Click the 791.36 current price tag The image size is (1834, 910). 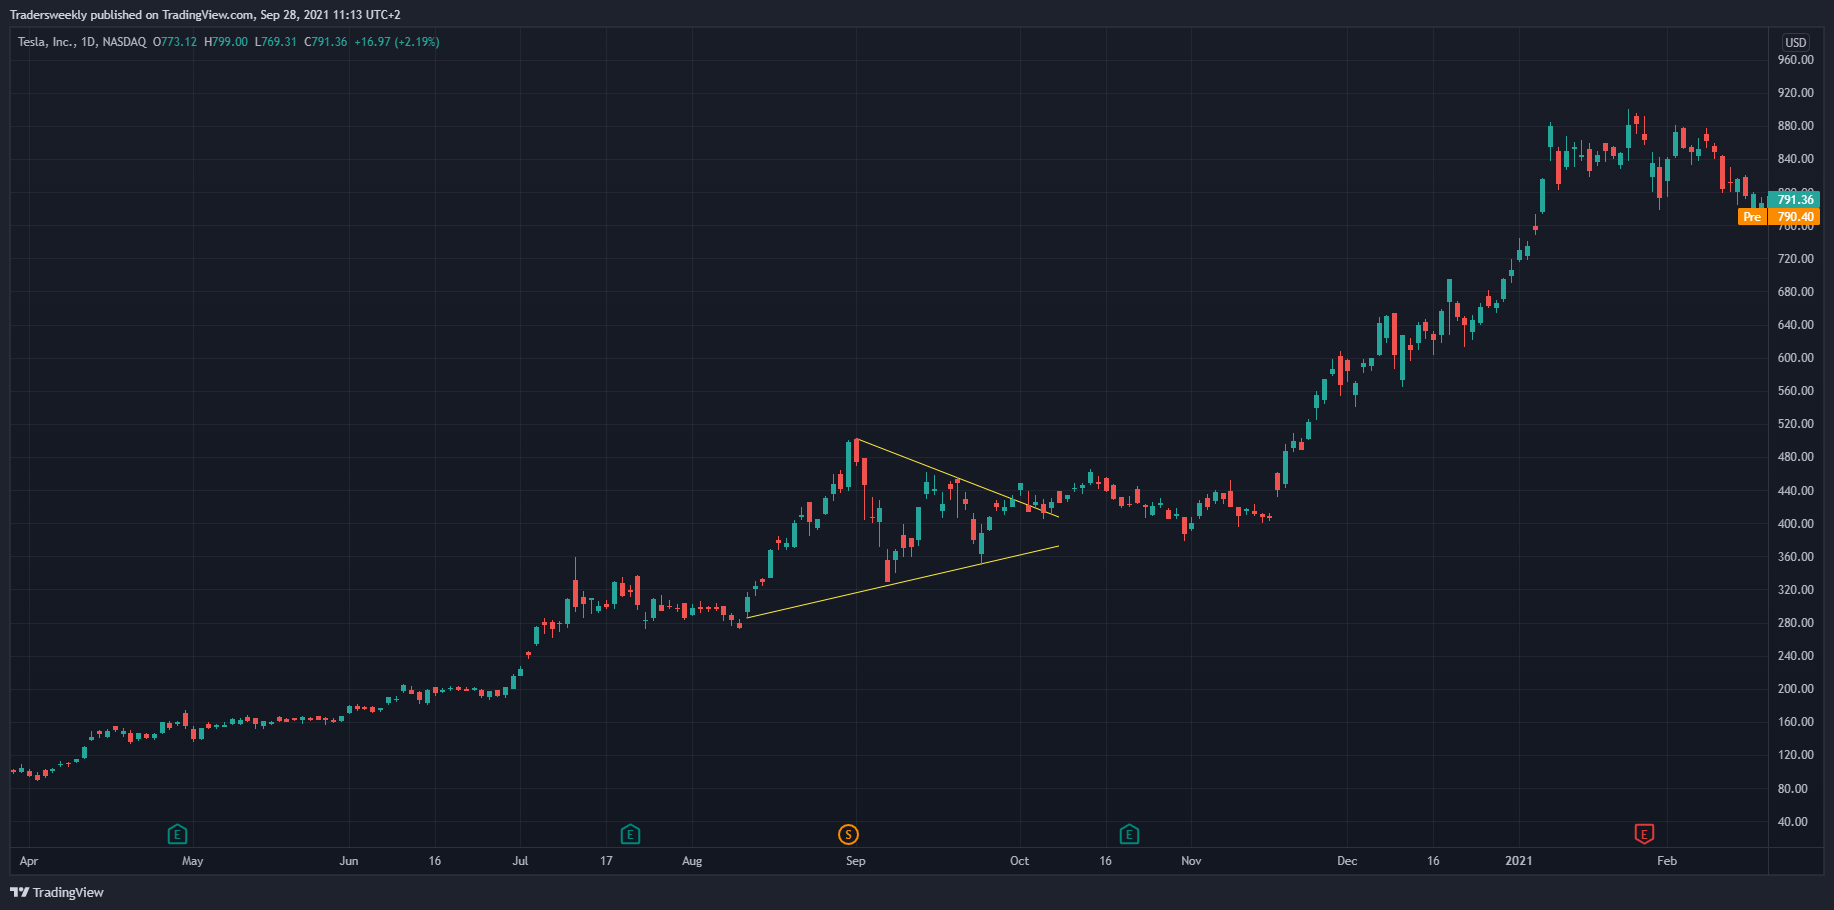tap(1794, 200)
